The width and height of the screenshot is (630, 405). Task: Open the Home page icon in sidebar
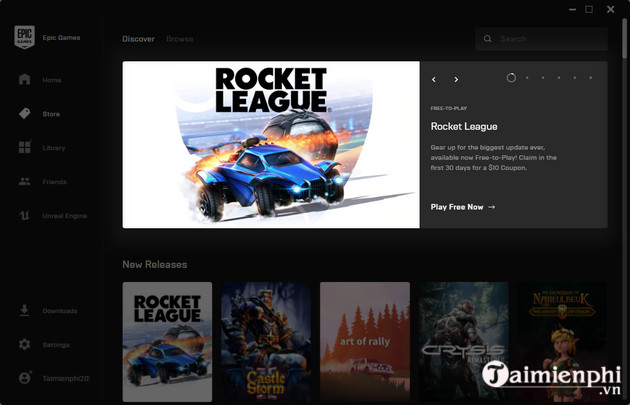point(25,80)
